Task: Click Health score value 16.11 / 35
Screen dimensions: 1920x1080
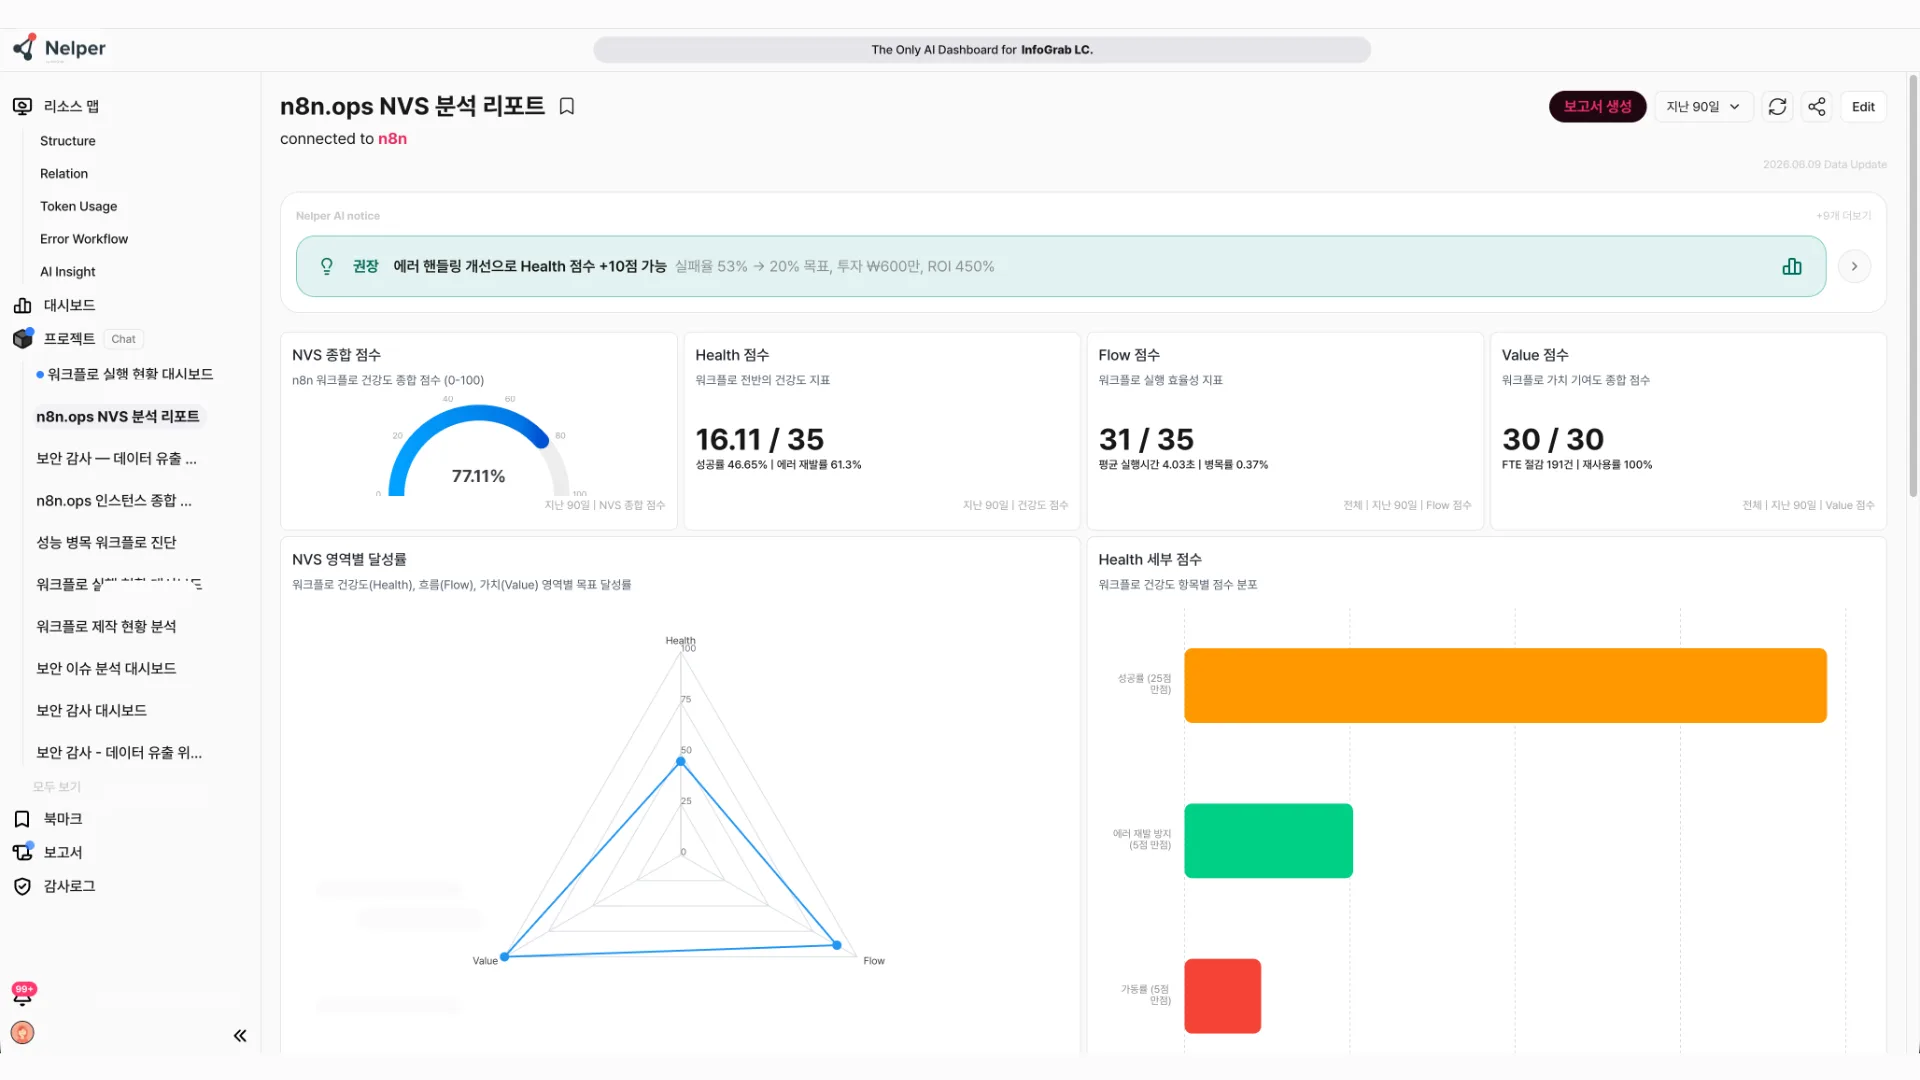Action: coord(759,439)
